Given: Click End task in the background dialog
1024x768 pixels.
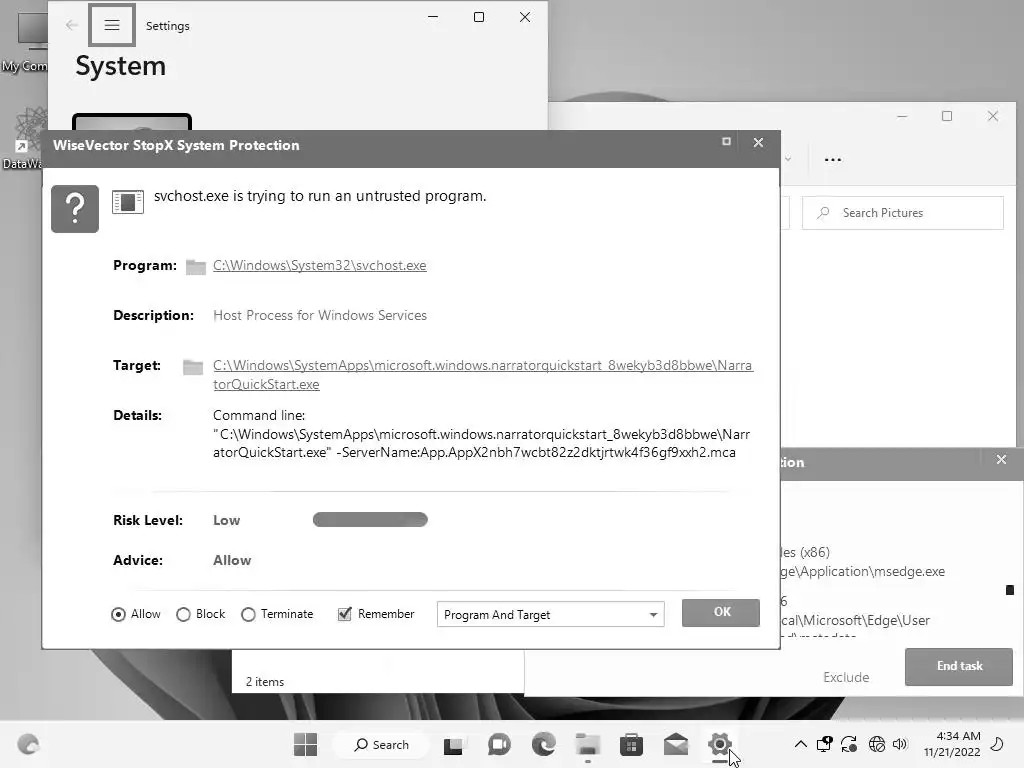Looking at the screenshot, I should [x=959, y=667].
